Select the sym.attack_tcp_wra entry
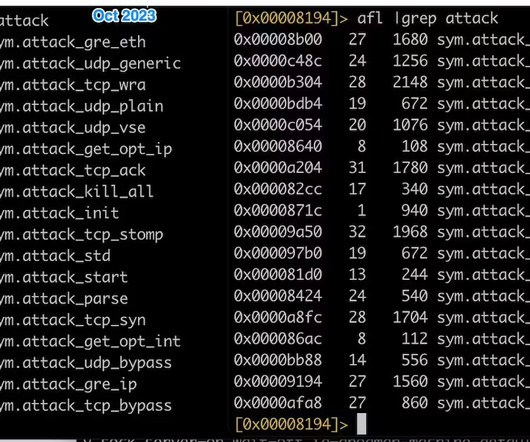This screenshot has height=442, width=530. pos(73,85)
